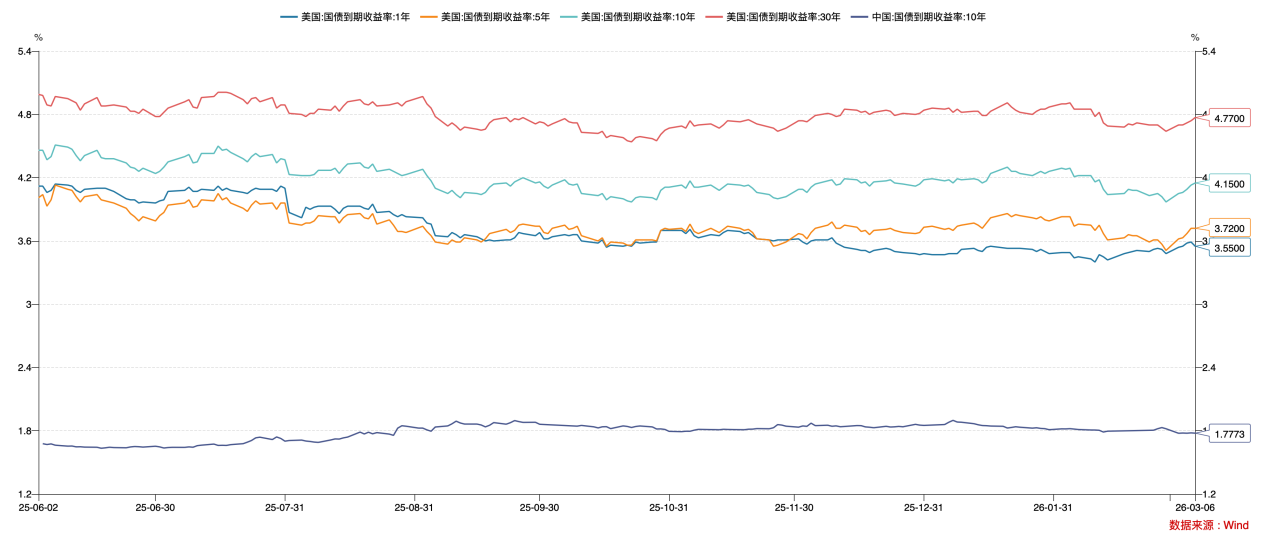Click the 5.4 label on the left axis
Viewport: 1269px width, 541px height.
(x=23, y=51)
